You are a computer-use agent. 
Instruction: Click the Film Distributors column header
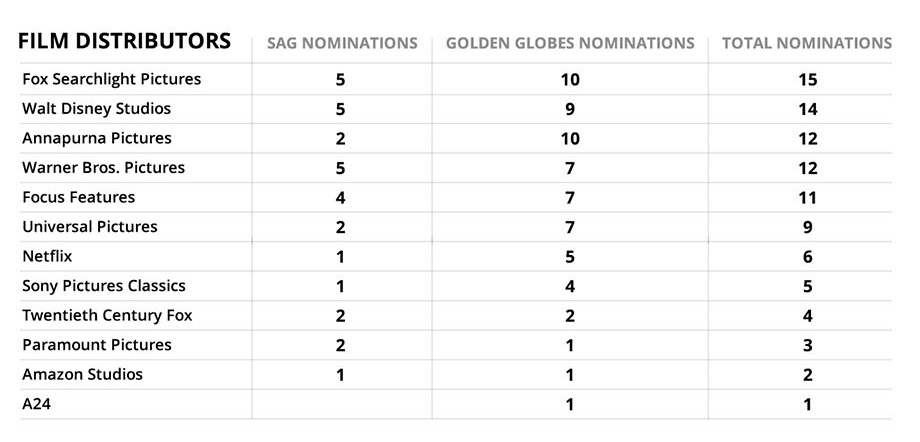coord(125,42)
